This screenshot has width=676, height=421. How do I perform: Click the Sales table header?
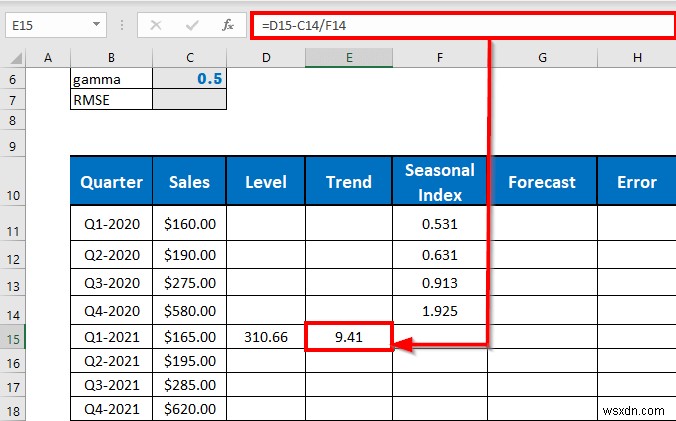pyautogui.click(x=190, y=181)
